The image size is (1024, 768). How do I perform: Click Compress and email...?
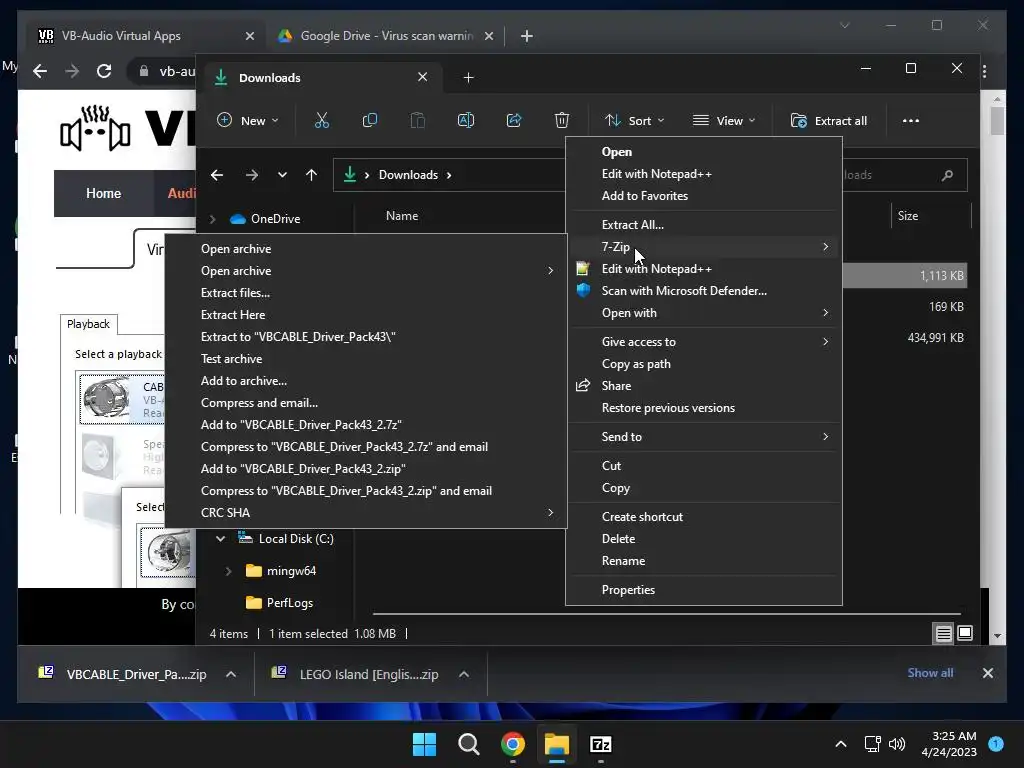[366, 403]
